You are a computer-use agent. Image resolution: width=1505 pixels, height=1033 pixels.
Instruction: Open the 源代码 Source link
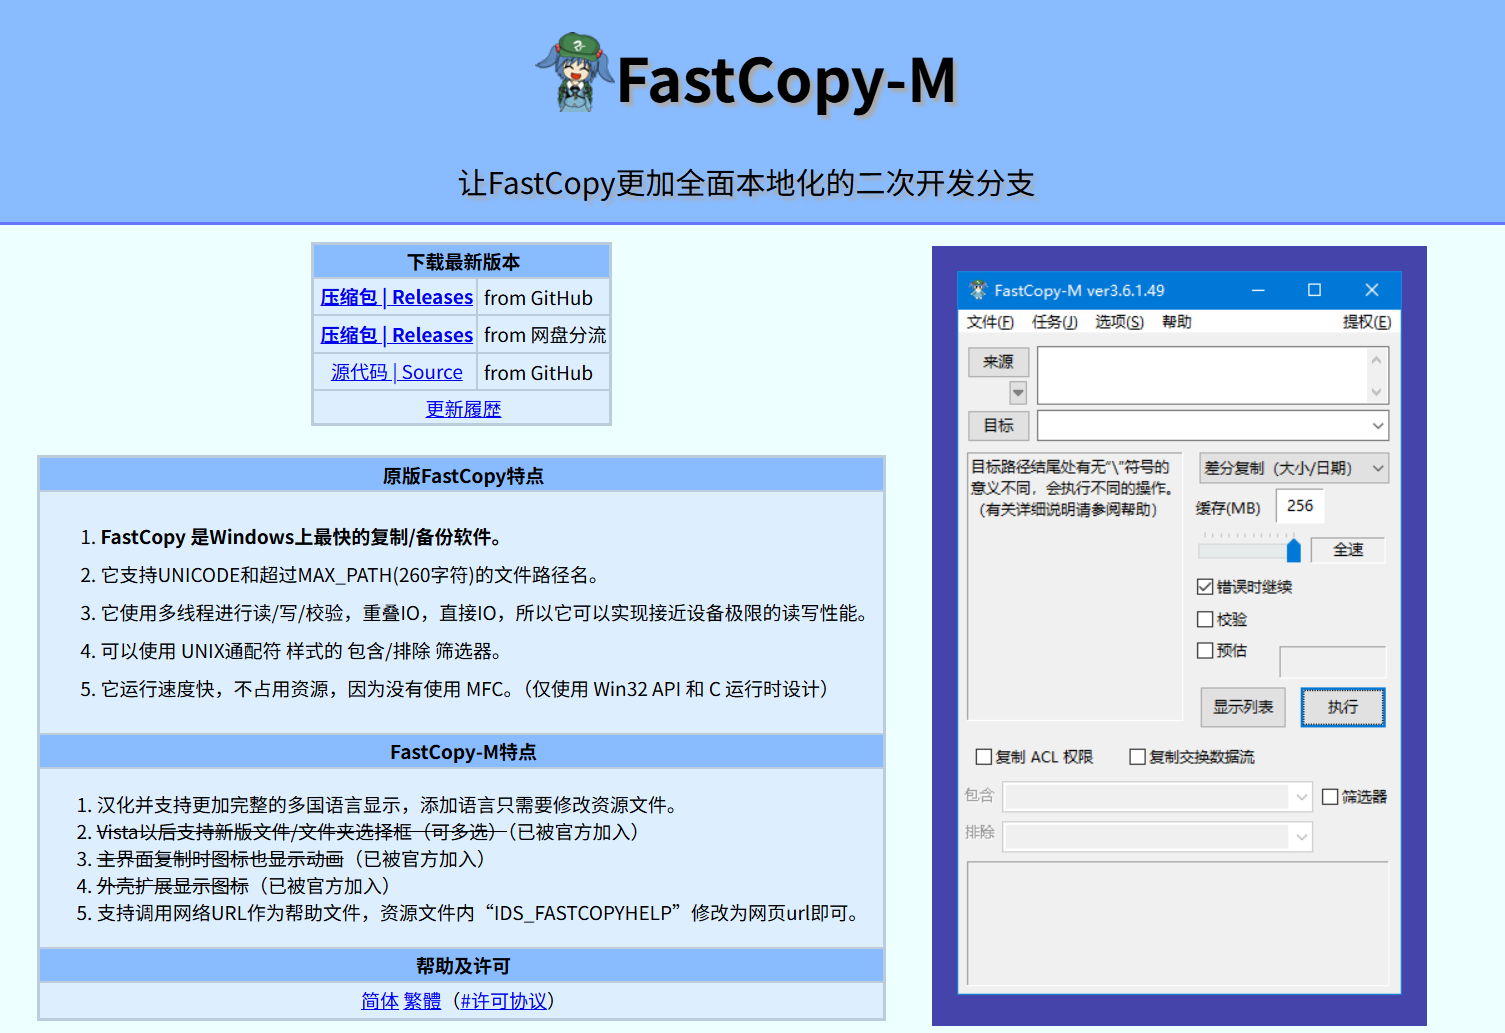click(396, 373)
